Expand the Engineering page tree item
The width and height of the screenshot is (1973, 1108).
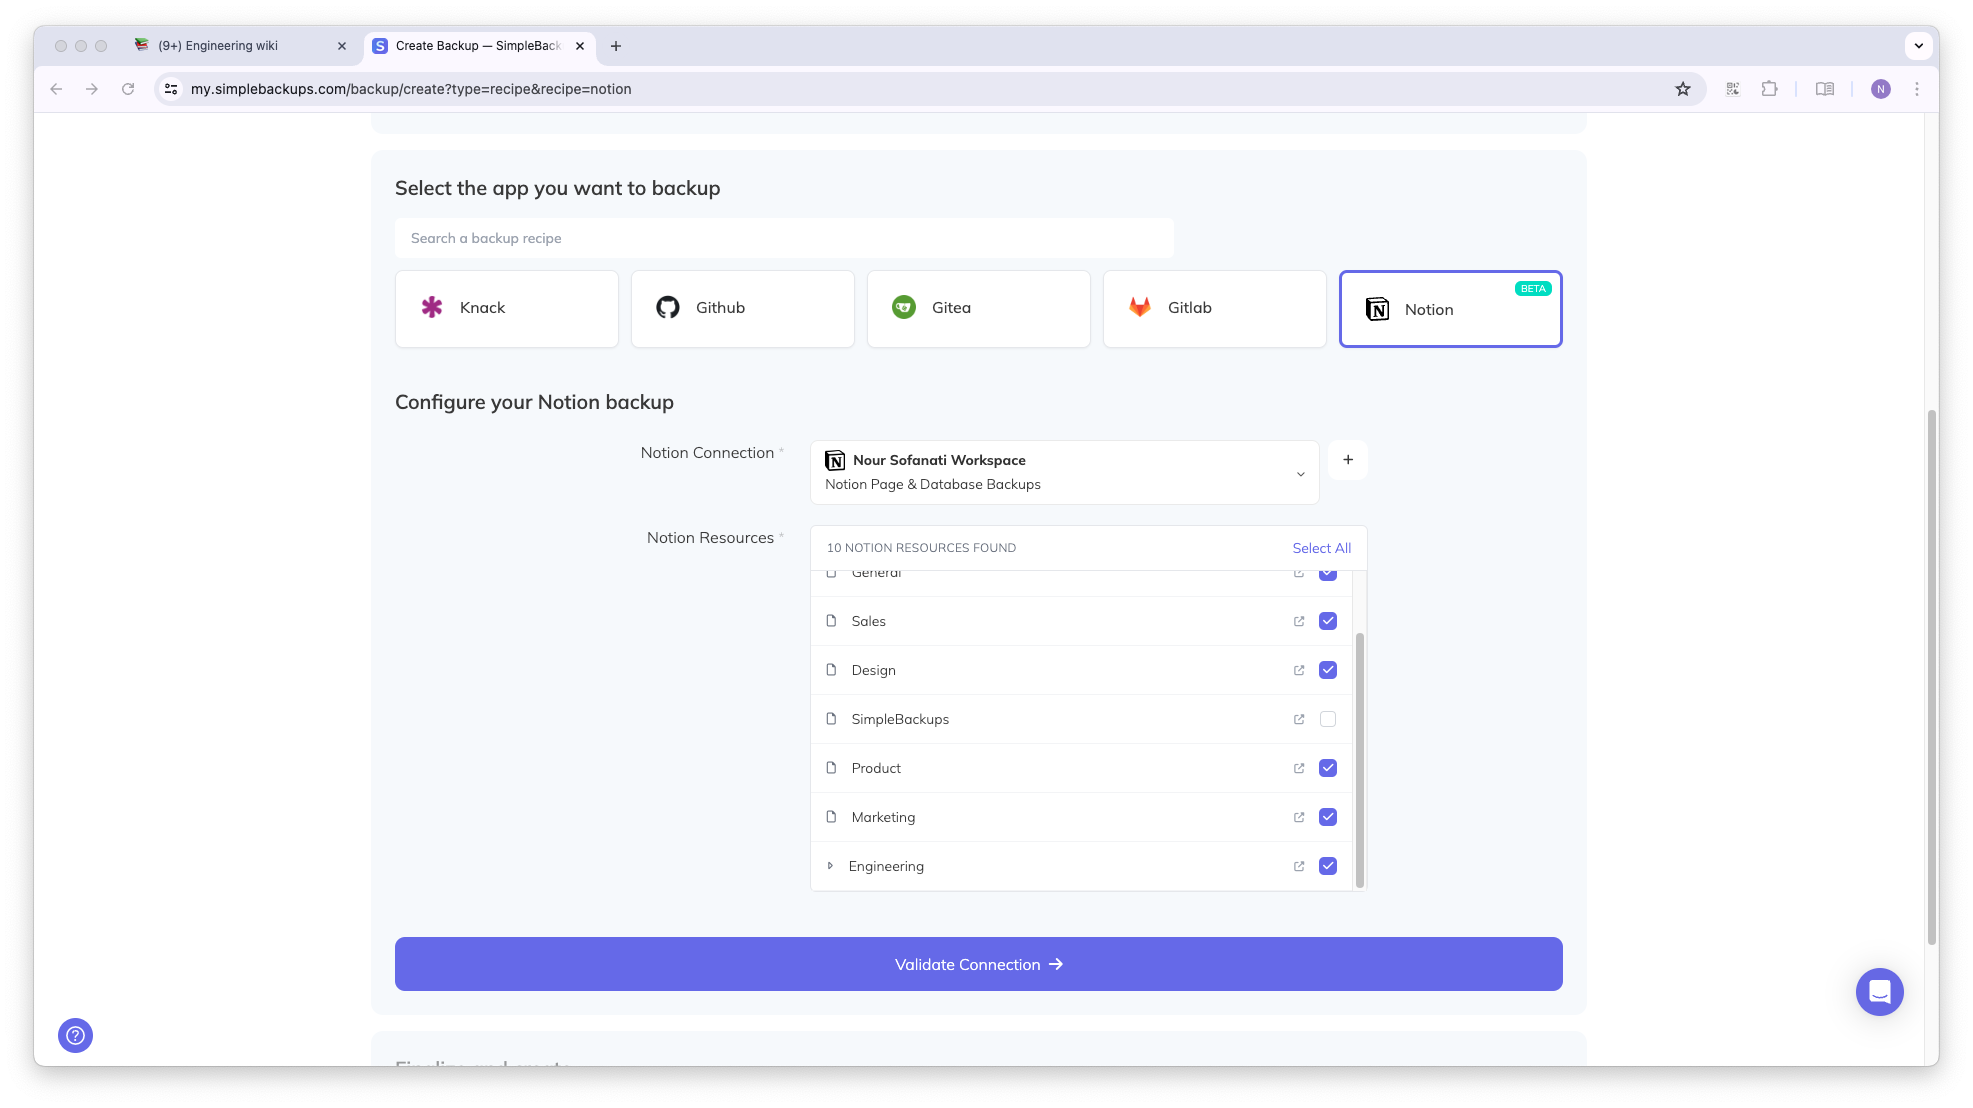831,866
